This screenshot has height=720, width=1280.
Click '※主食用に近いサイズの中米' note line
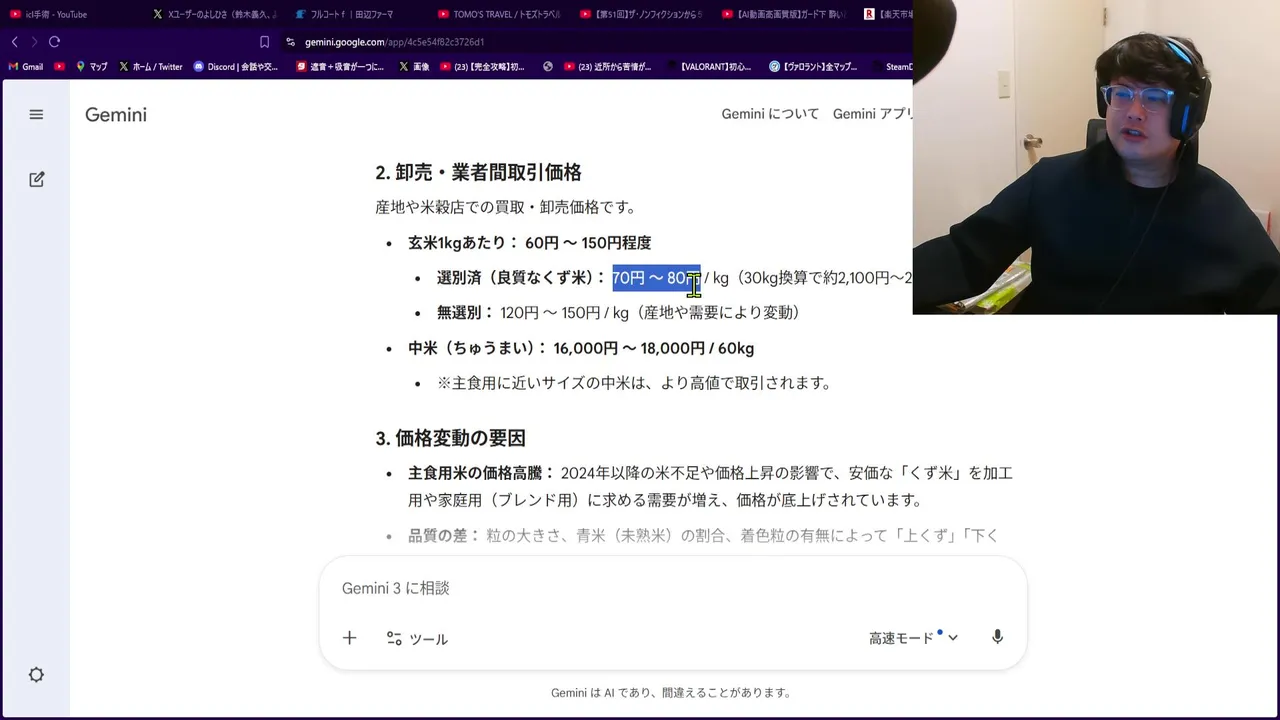pyautogui.click(x=634, y=383)
